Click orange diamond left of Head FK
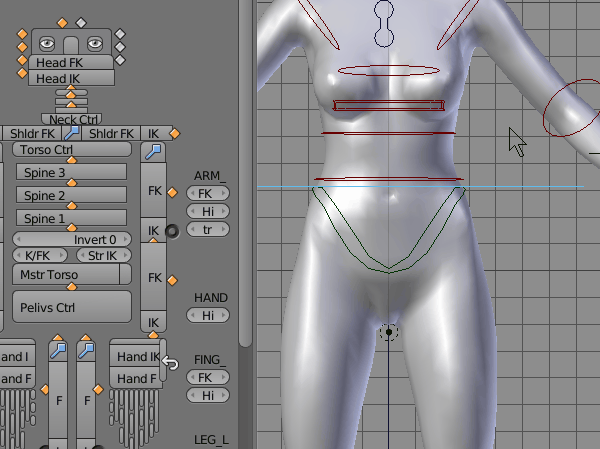Screen dimensions: 600x449 [x=22, y=60]
